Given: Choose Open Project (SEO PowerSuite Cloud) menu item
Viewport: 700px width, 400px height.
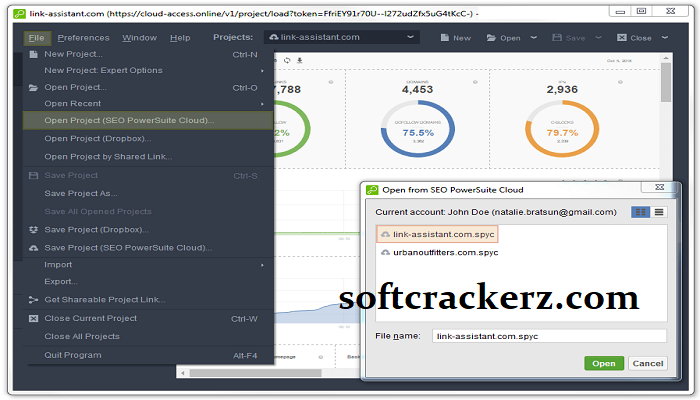Looking at the screenshot, I should tap(148, 121).
